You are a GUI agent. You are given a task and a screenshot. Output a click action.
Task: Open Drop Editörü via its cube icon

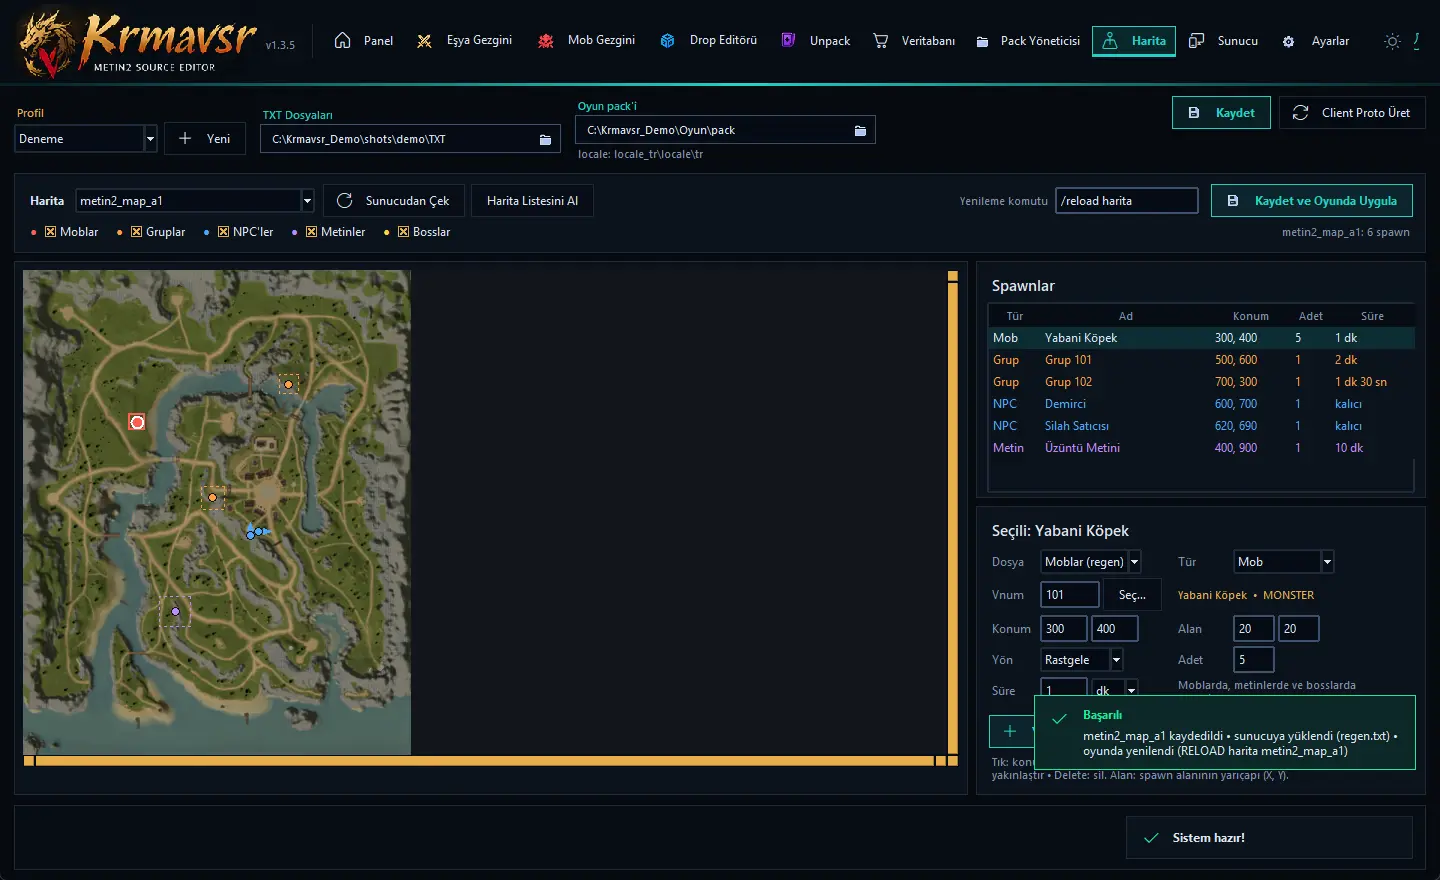667,41
